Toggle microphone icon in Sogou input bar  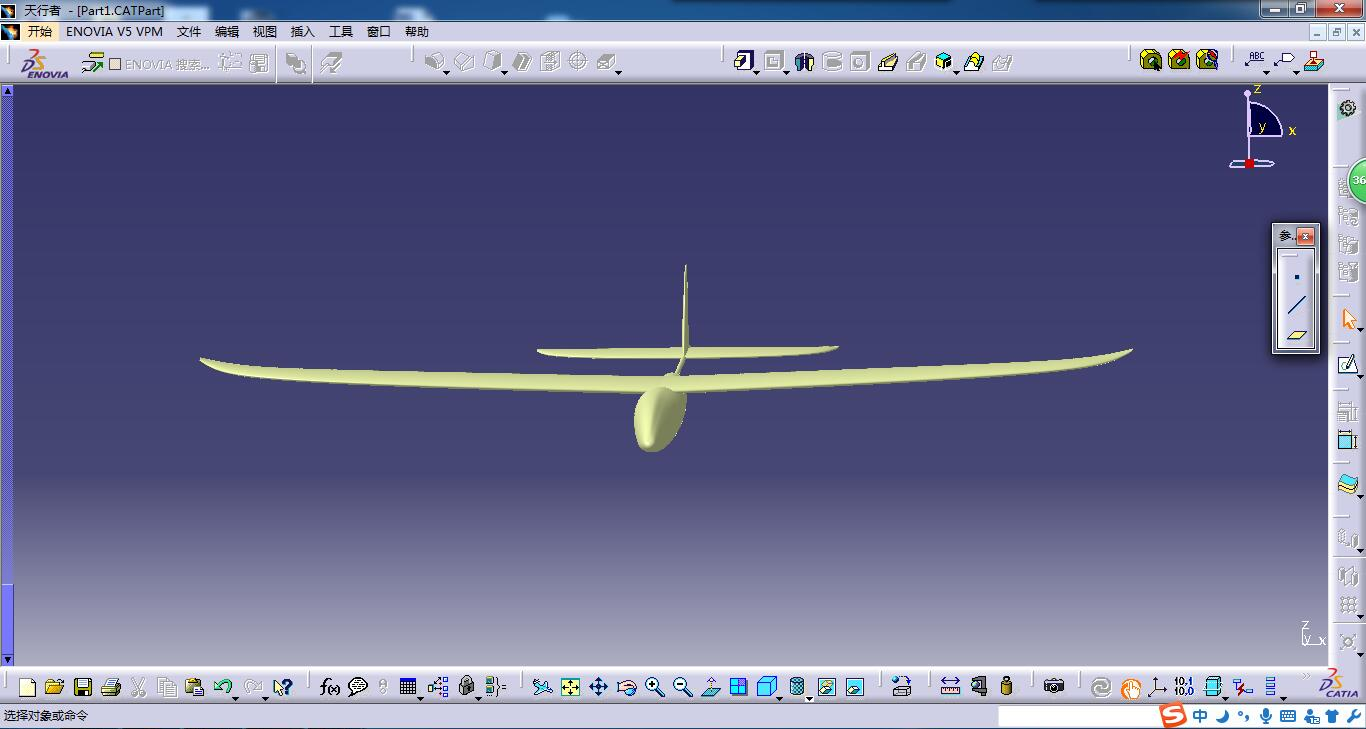tap(1266, 716)
